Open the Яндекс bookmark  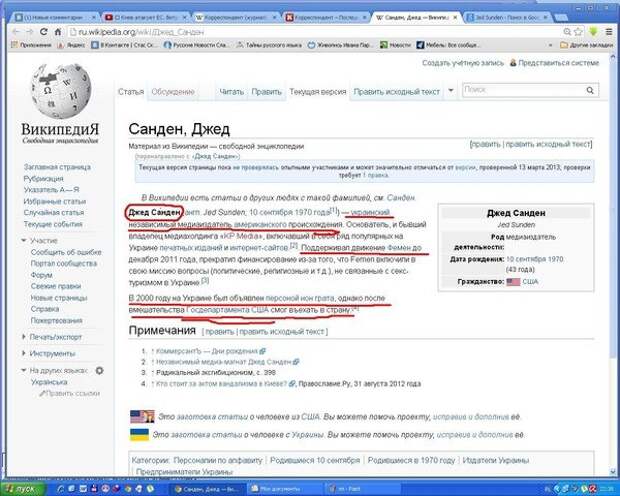pyautogui.click(x=71, y=45)
